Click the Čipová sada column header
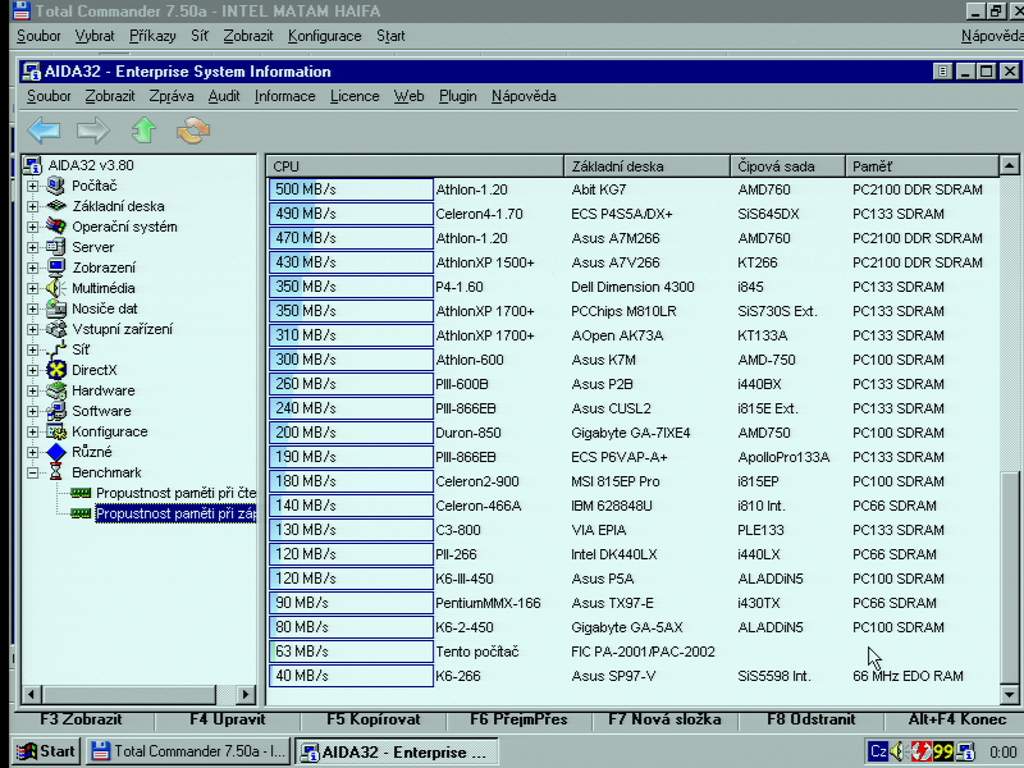Screen dimensions: 1024x768 coord(788,166)
